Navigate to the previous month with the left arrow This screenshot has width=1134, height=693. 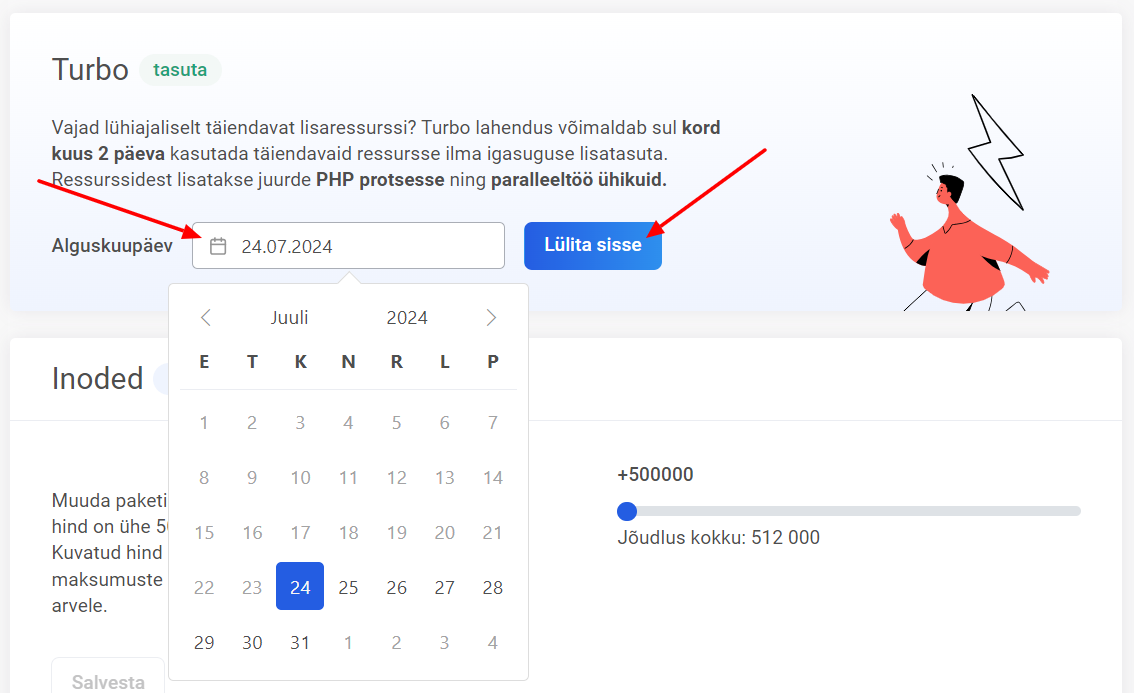205,317
